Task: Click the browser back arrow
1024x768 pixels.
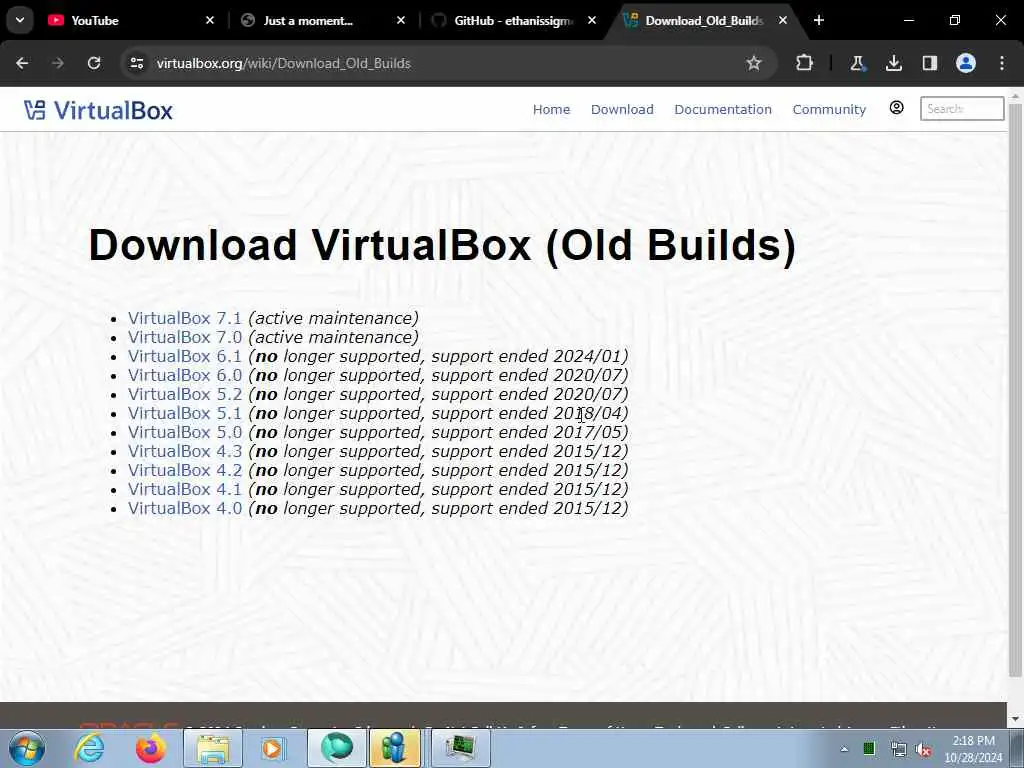Action: (22, 63)
